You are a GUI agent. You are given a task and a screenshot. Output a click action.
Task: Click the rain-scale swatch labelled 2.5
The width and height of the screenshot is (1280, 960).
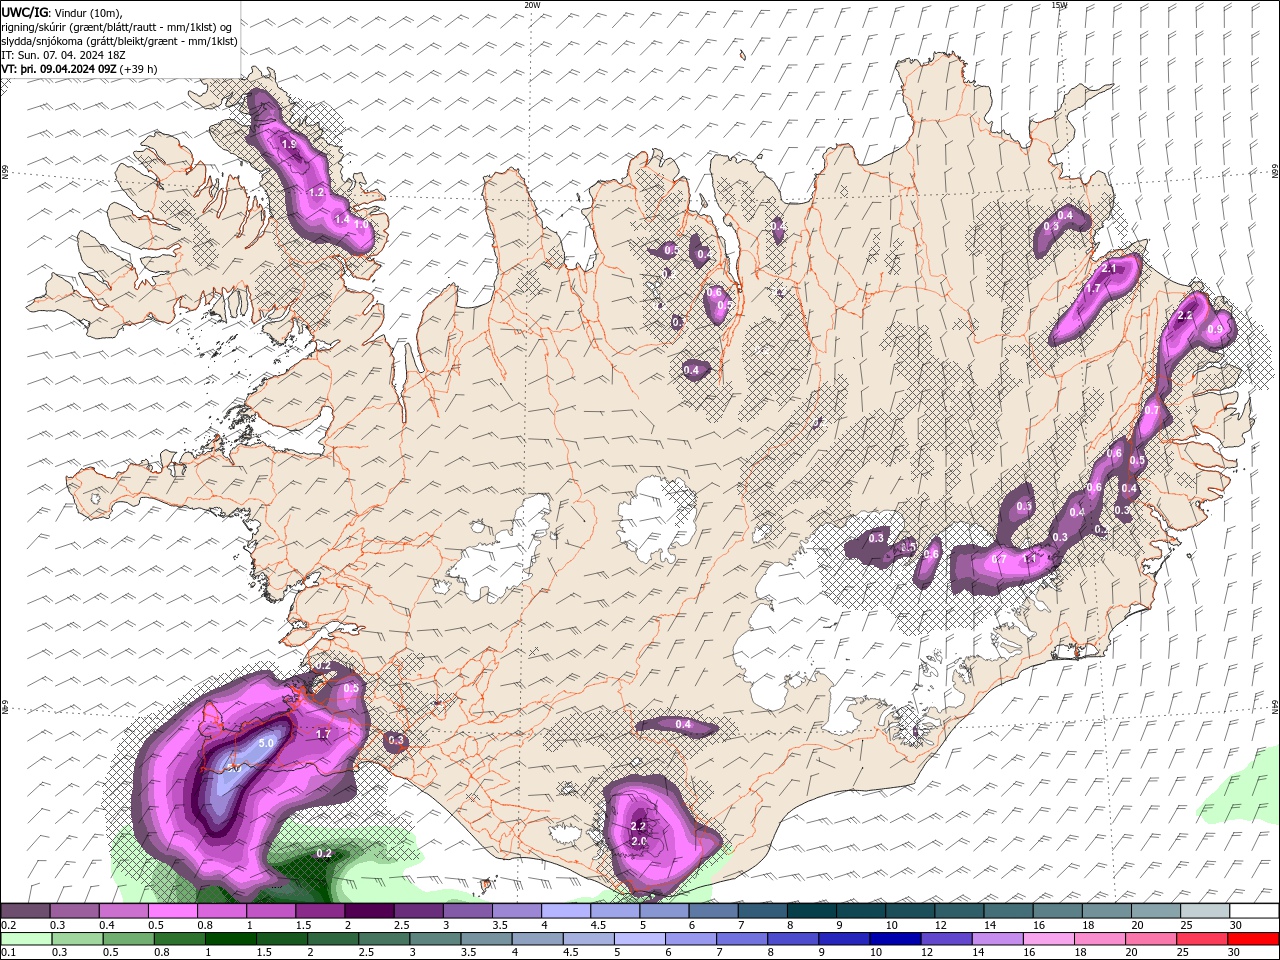[x=384, y=939]
